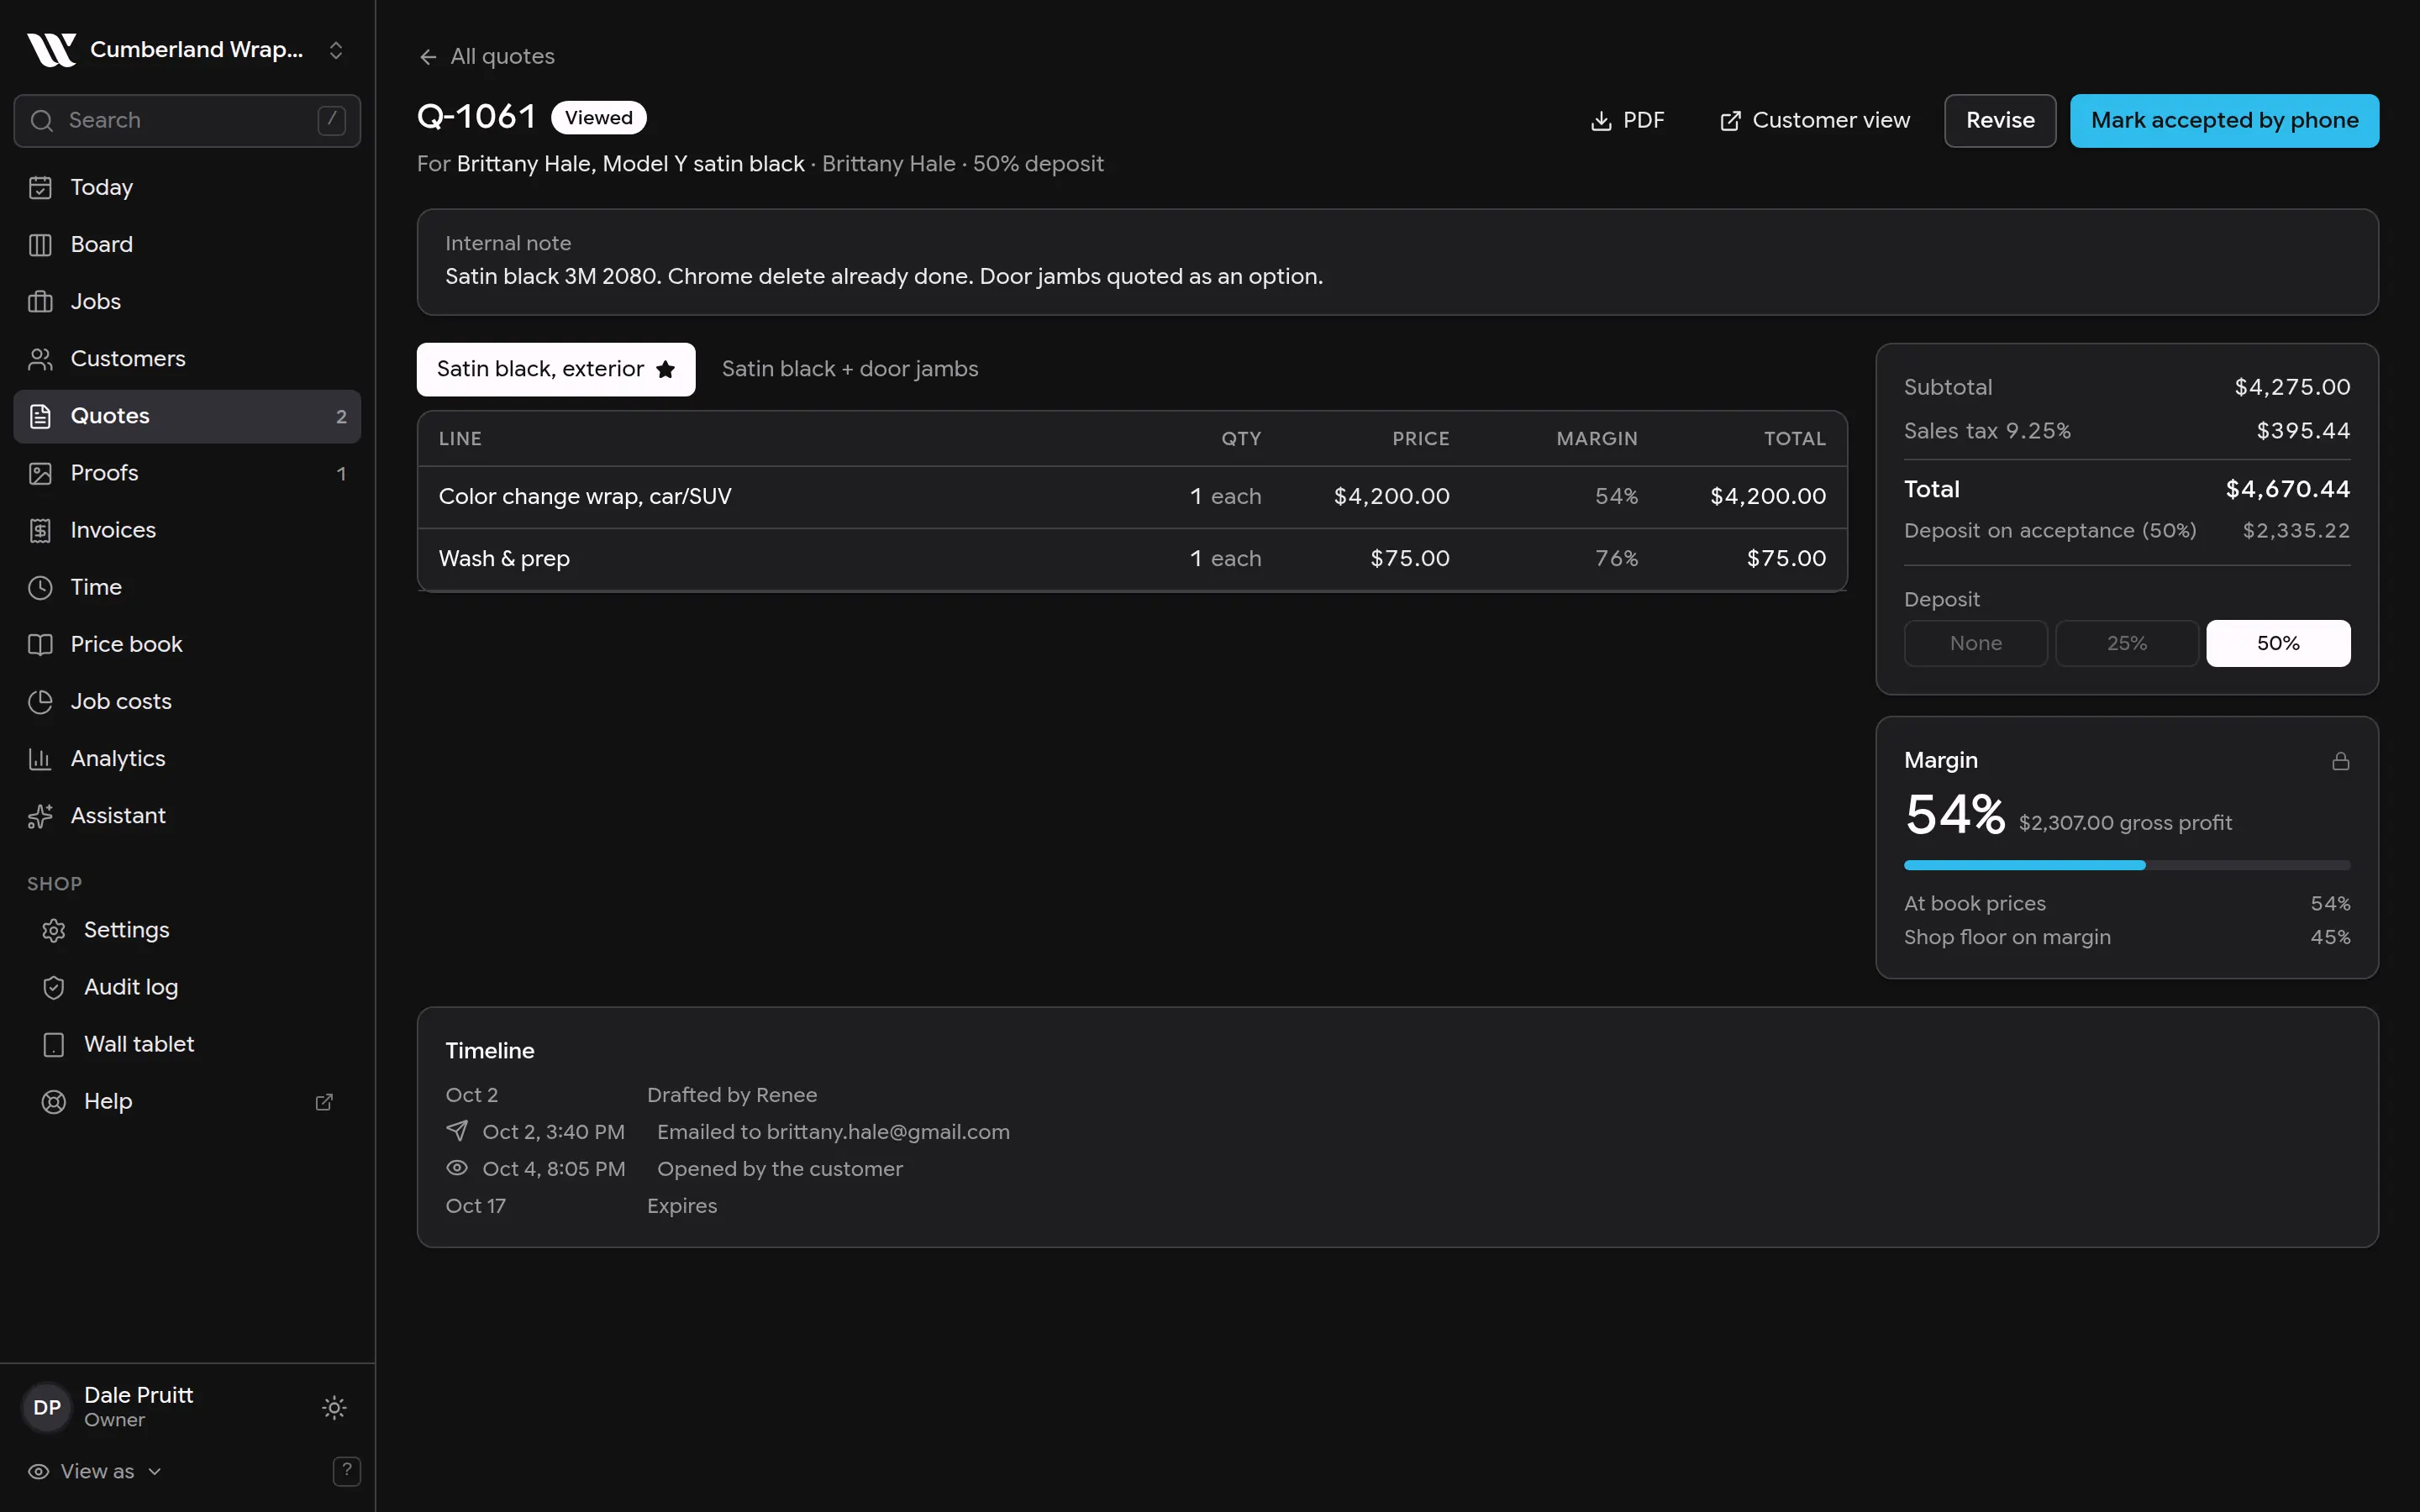Select the Wash & prep line row
This screenshot has height=1512, width=2420.
pos(1132,559)
